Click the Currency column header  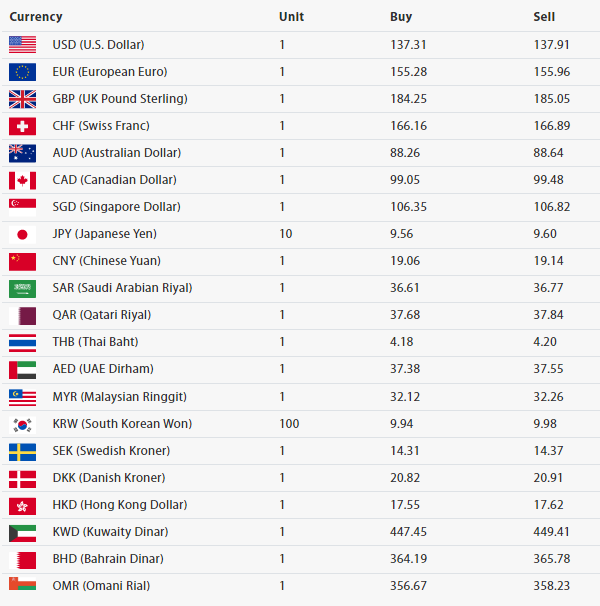(x=36, y=17)
